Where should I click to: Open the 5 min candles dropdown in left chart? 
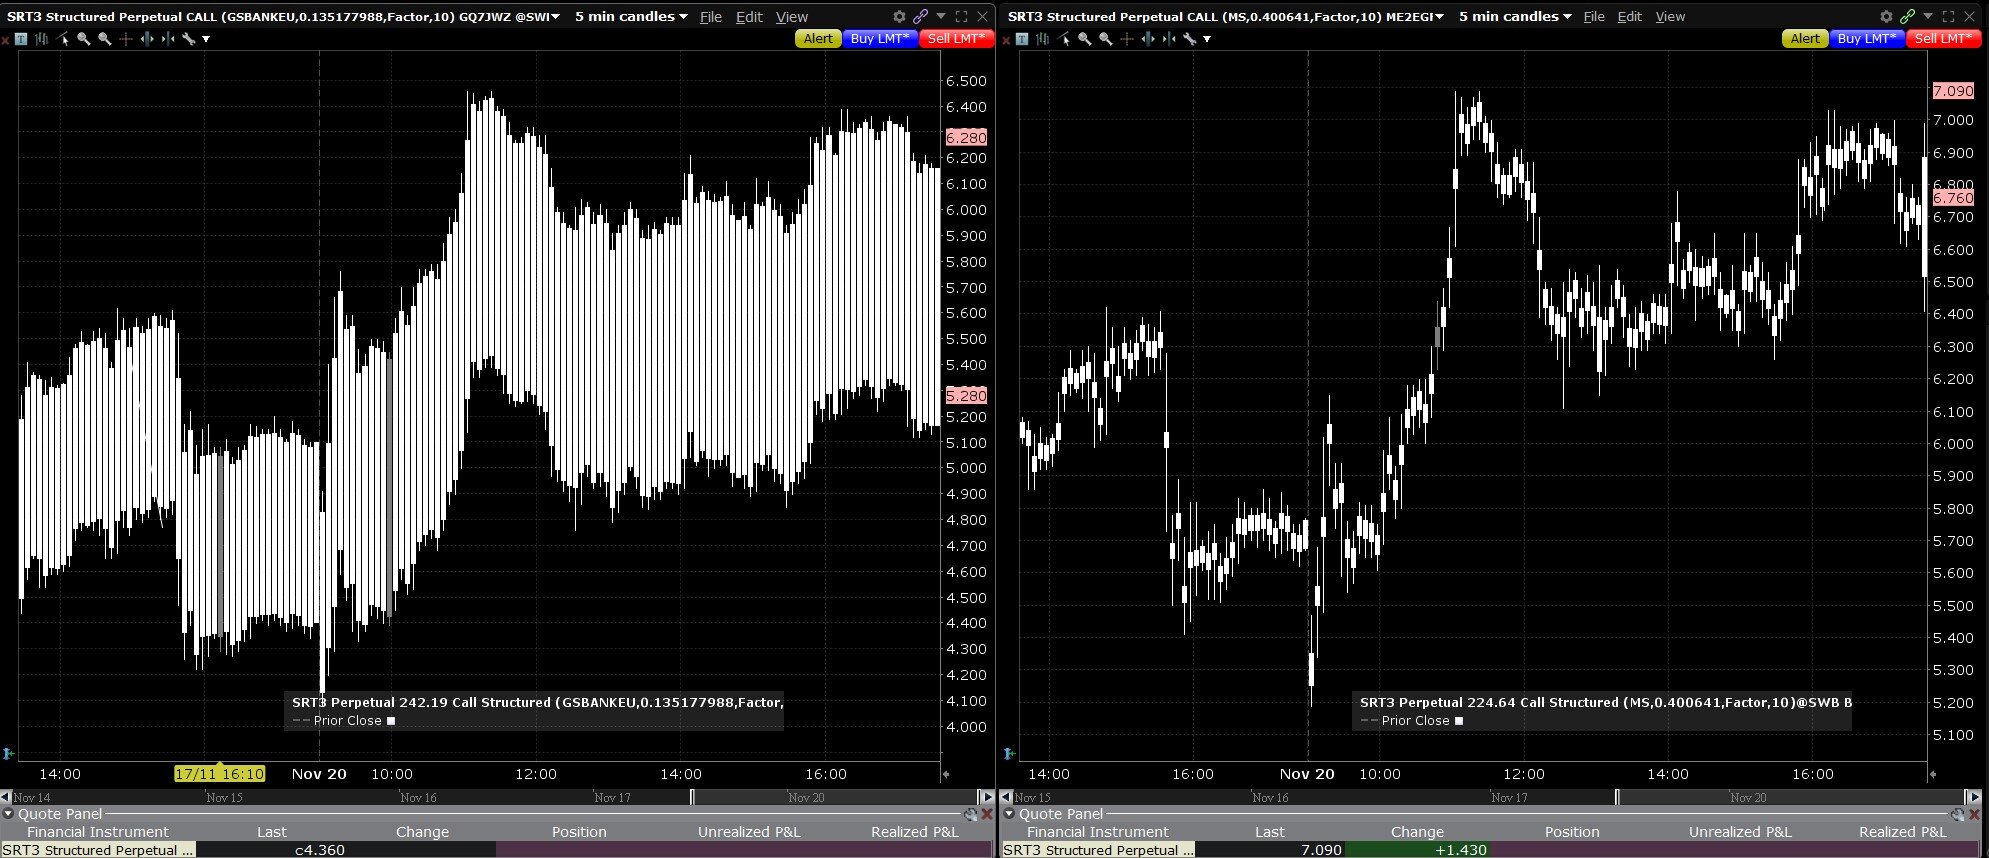pyautogui.click(x=631, y=16)
